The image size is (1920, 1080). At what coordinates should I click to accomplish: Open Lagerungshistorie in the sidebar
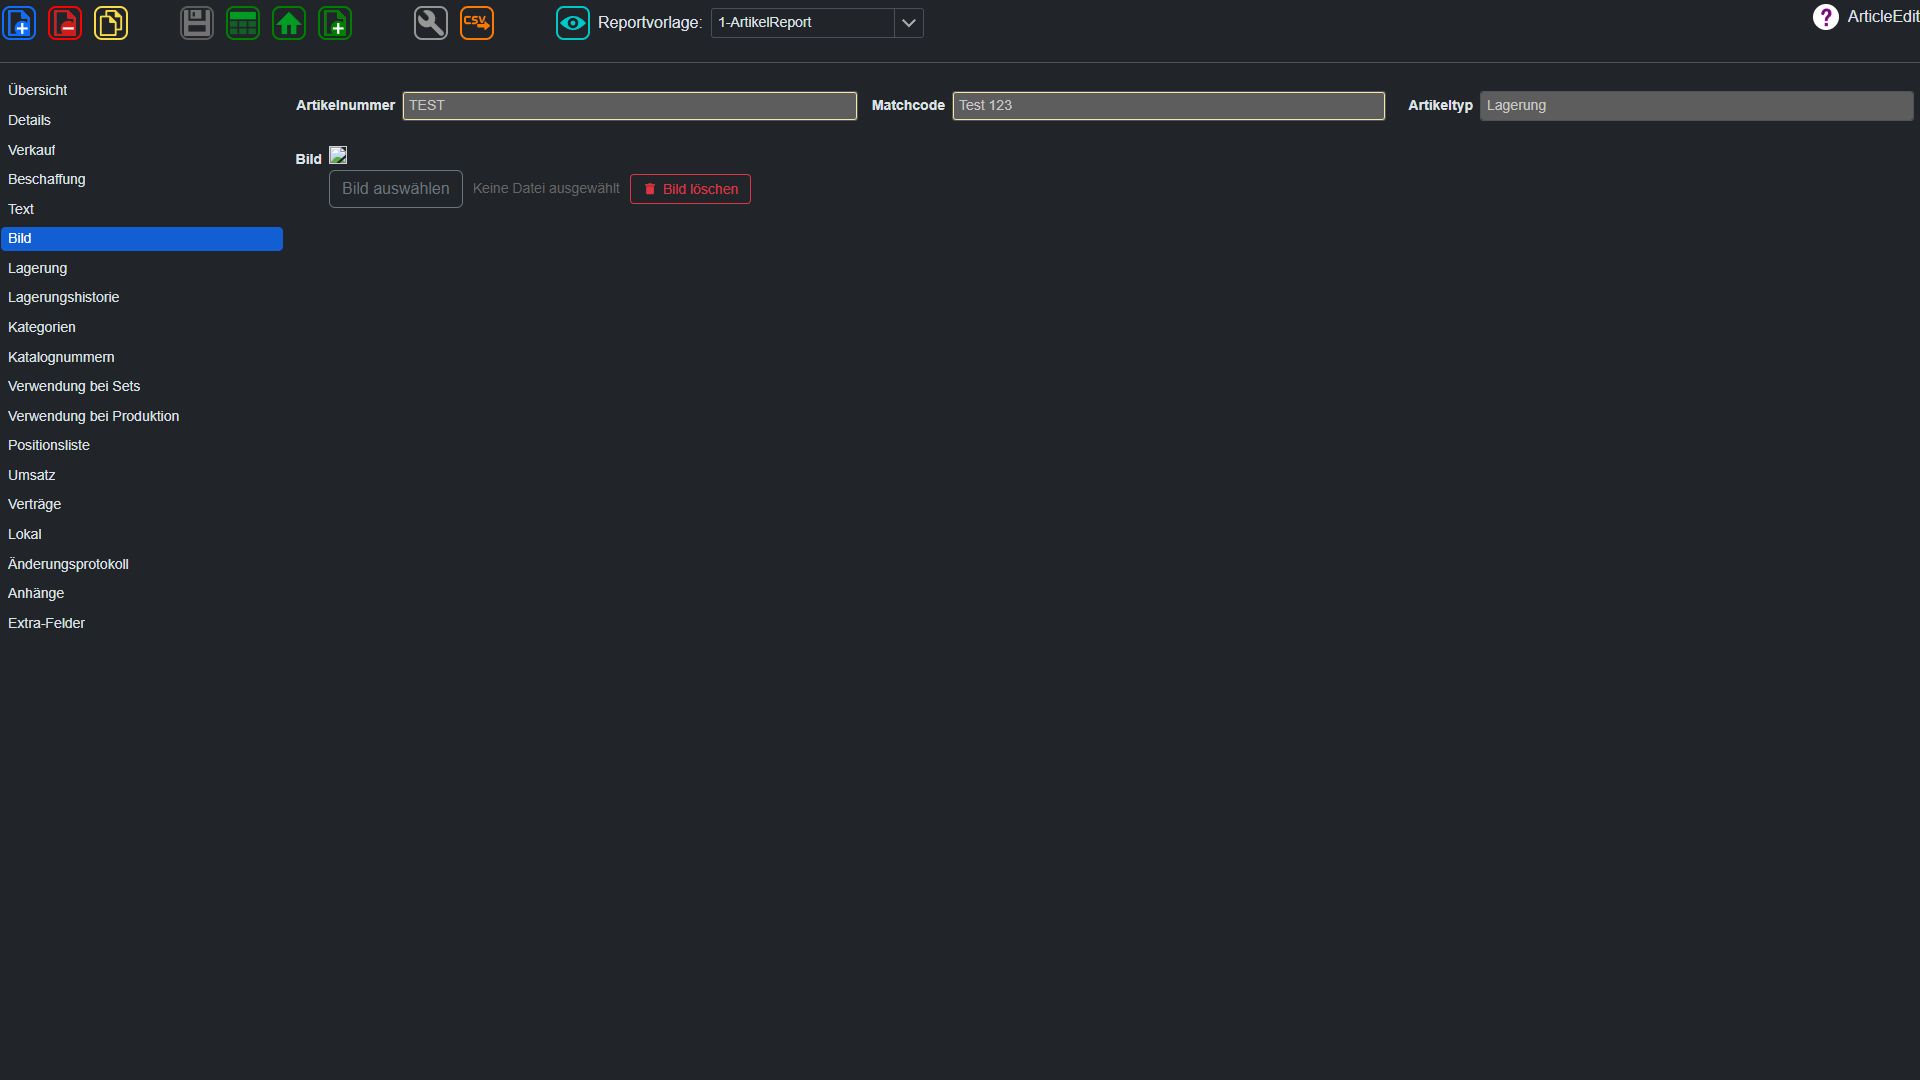pyautogui.click(x=142, y=297)
